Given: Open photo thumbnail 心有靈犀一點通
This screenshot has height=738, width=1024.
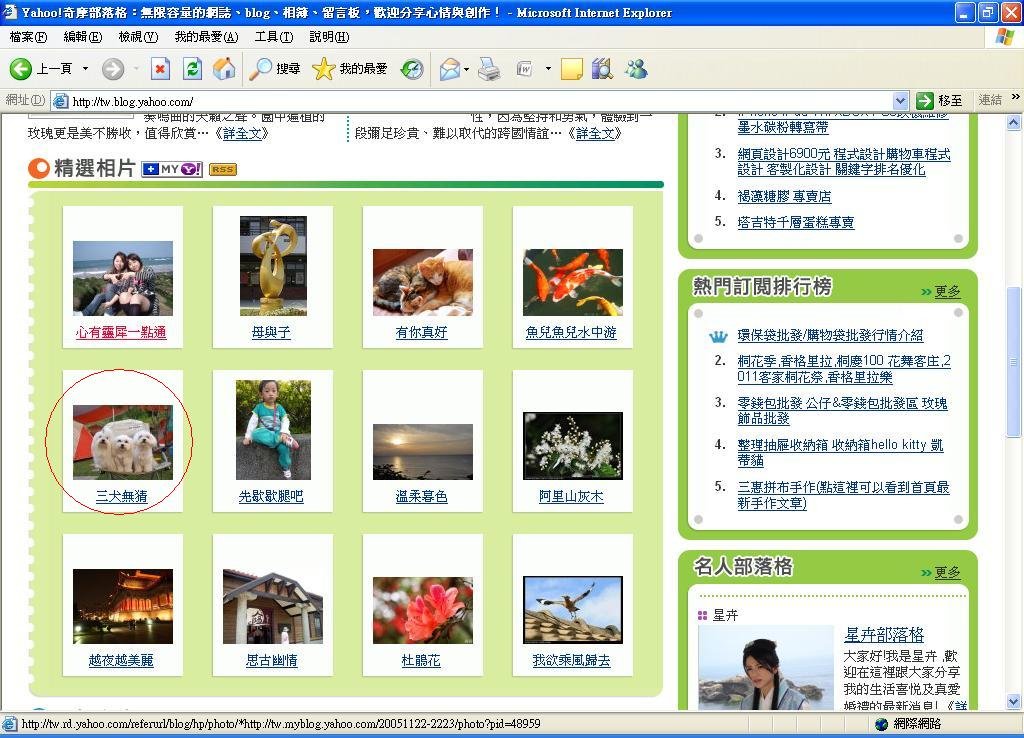Looking at the screenshot, I should (123, 278).
